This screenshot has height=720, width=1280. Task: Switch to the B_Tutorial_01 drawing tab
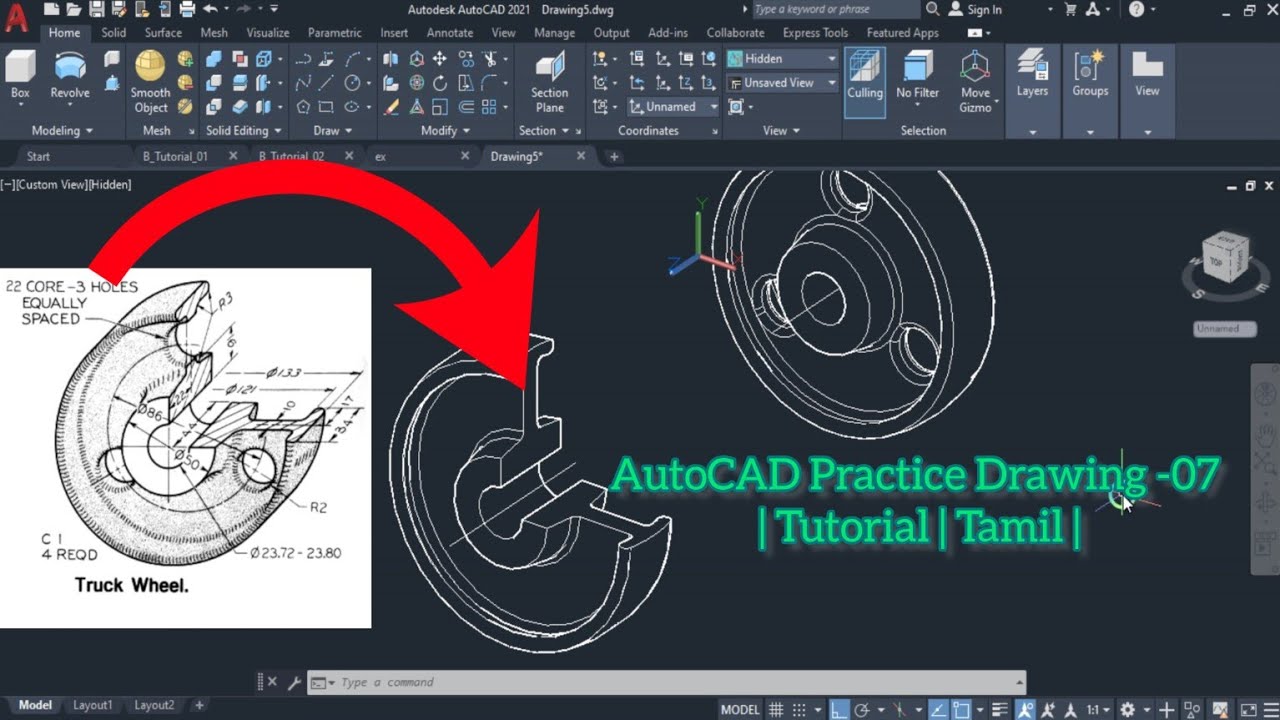pos(175,156)
